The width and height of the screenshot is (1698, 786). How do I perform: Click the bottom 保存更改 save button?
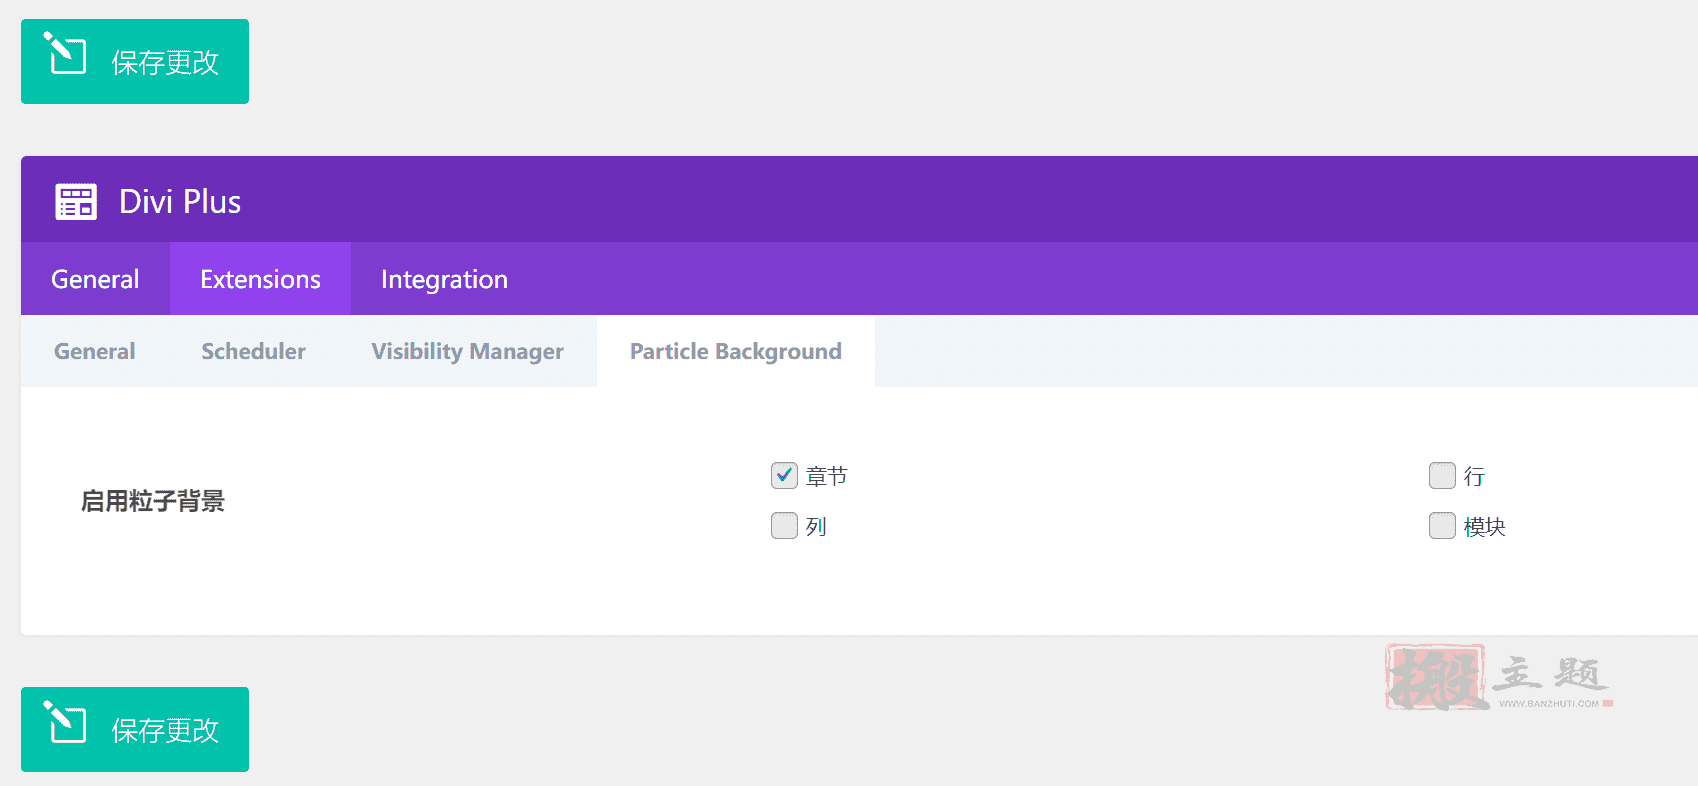(x=135, y=729)
